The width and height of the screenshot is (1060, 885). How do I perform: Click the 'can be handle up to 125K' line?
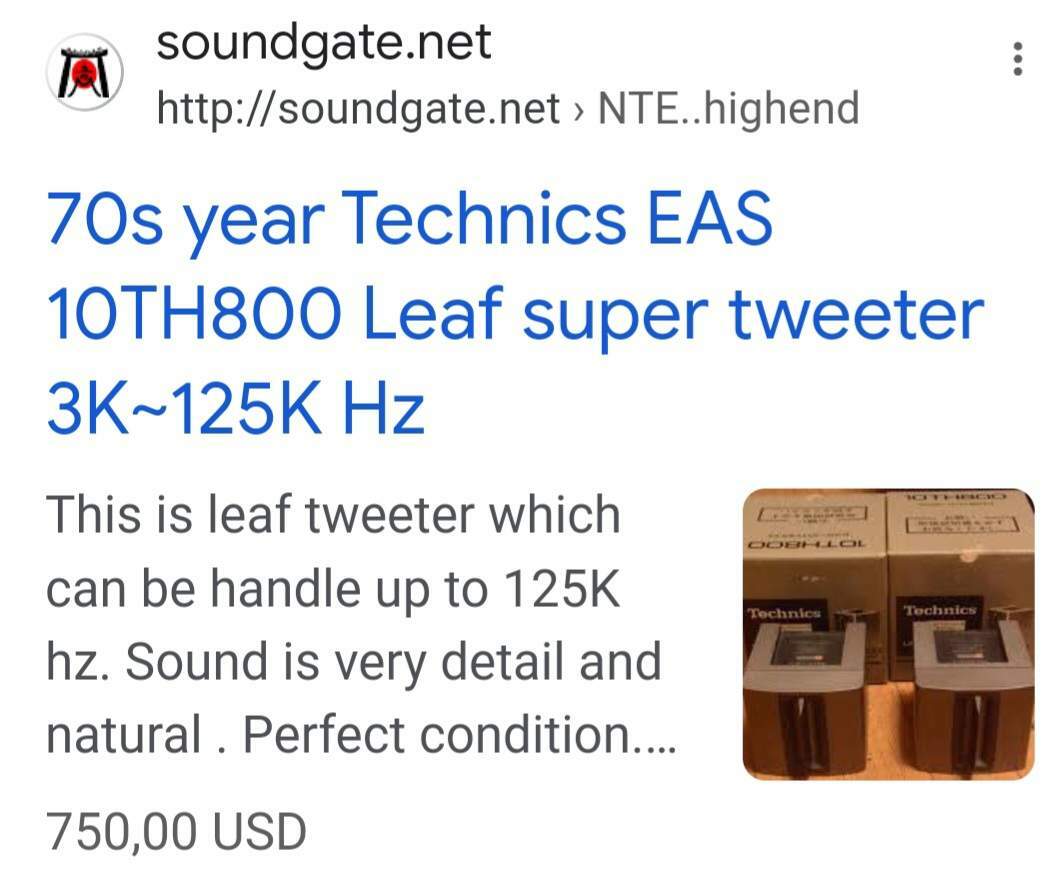[x=333, y=589]
